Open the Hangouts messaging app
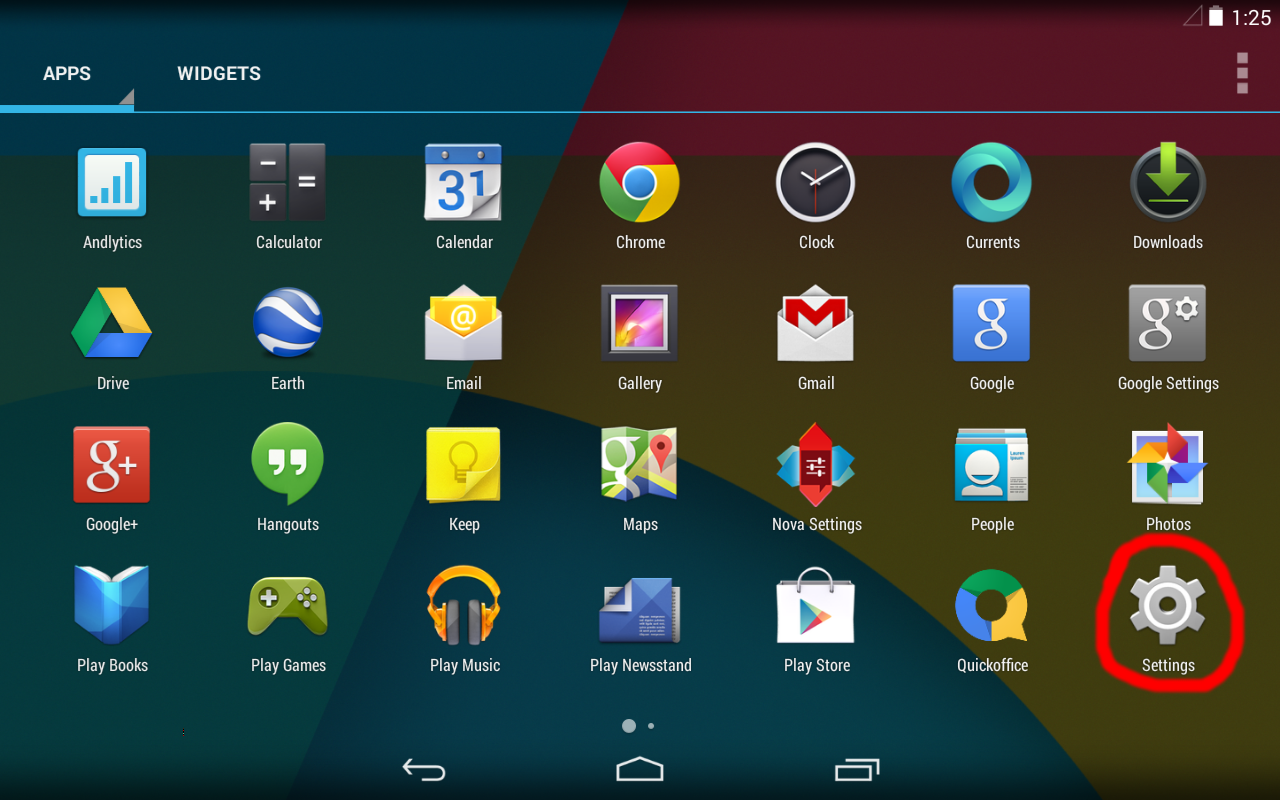Screen dimensions: 1280x800 (288, 464)
